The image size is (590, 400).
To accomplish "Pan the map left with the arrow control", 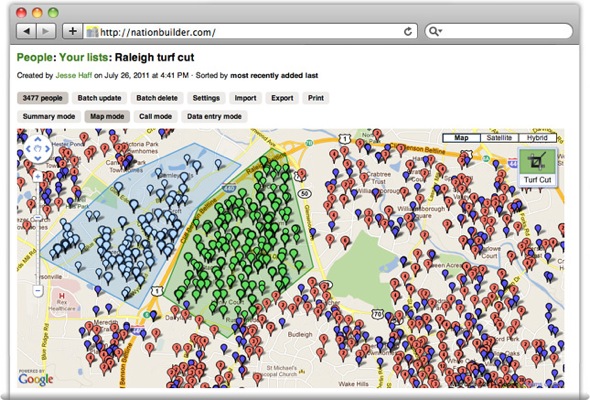I will point(28,149).
